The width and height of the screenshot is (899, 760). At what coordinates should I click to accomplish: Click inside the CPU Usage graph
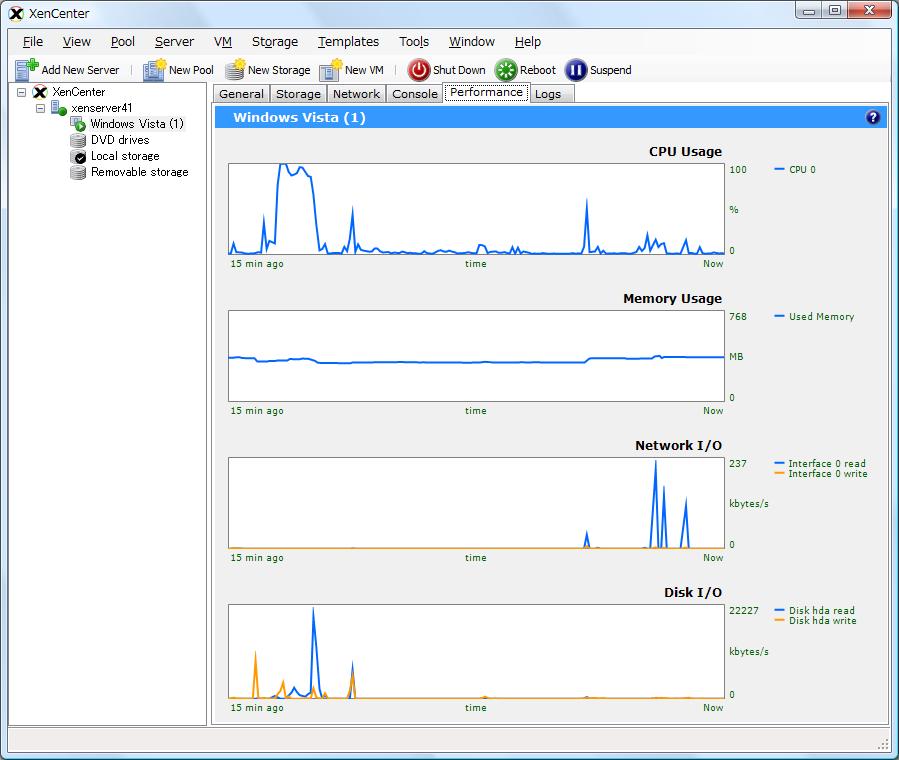click(x=476, y=209)
